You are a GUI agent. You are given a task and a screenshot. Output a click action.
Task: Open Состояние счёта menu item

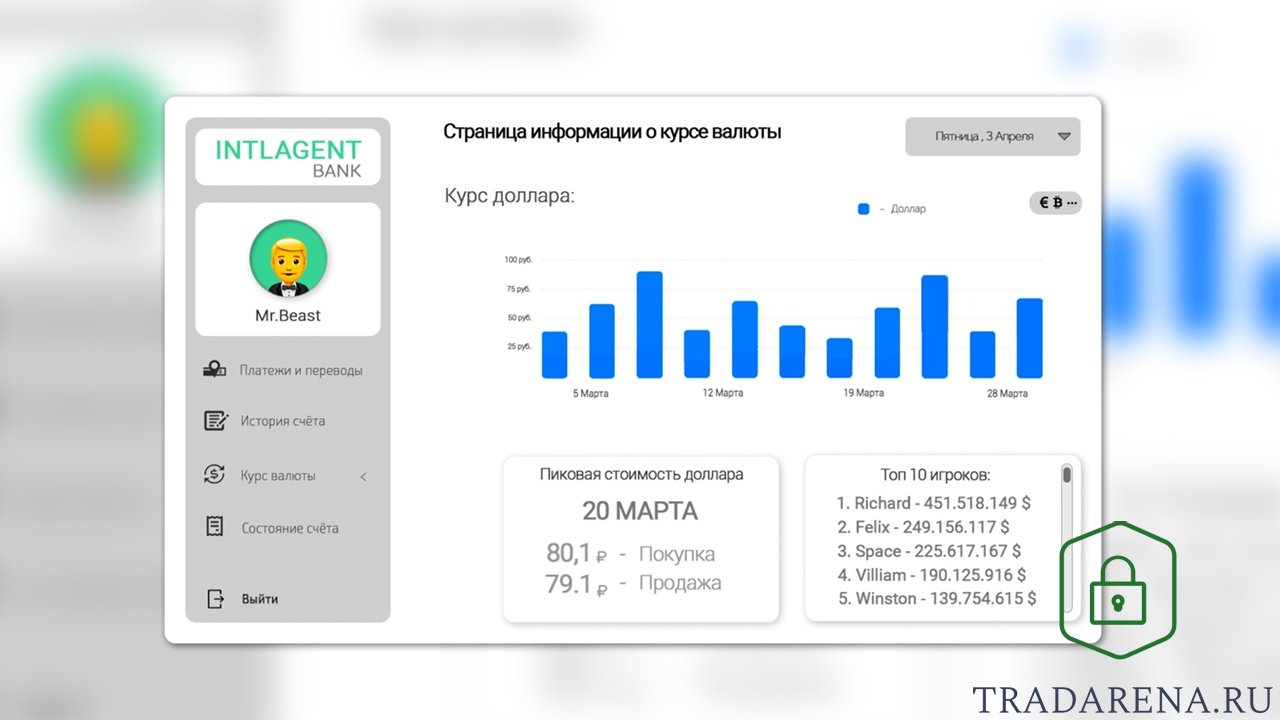pyautogui.click(x=290, y=528)
